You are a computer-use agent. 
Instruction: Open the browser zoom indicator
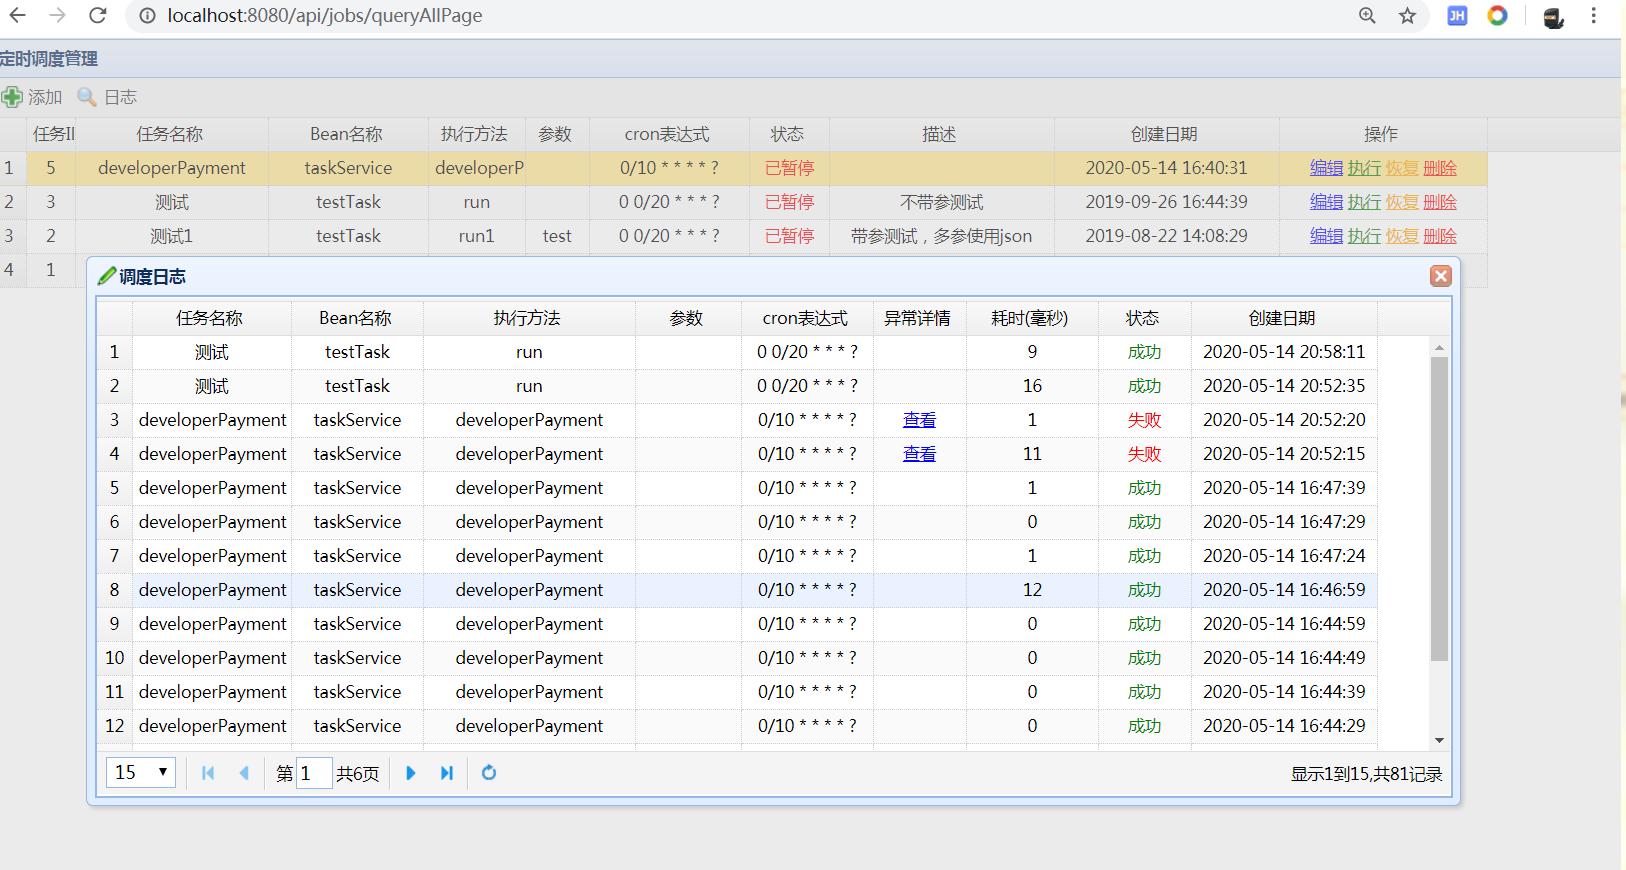click(1367, 15)
